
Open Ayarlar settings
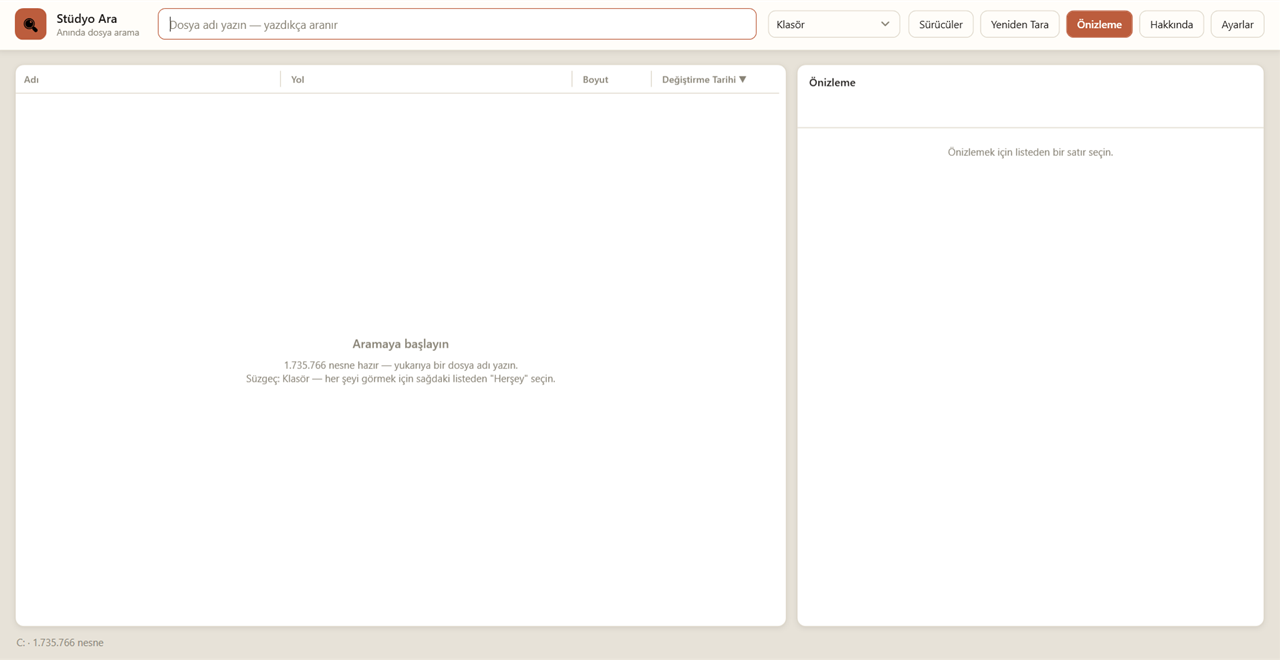(x=1237, y=24)
